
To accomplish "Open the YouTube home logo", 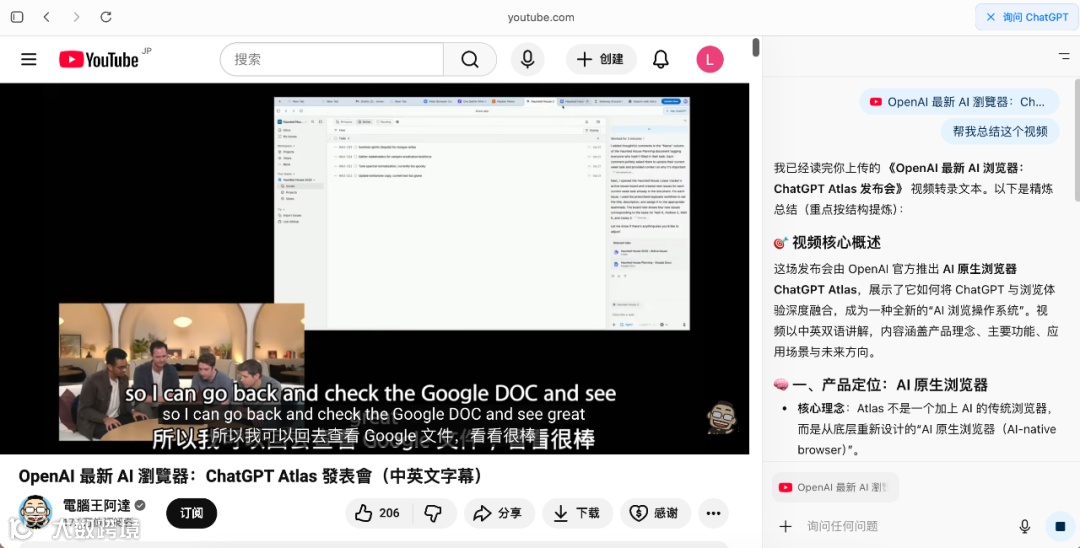I will click(x=99, y=59).
